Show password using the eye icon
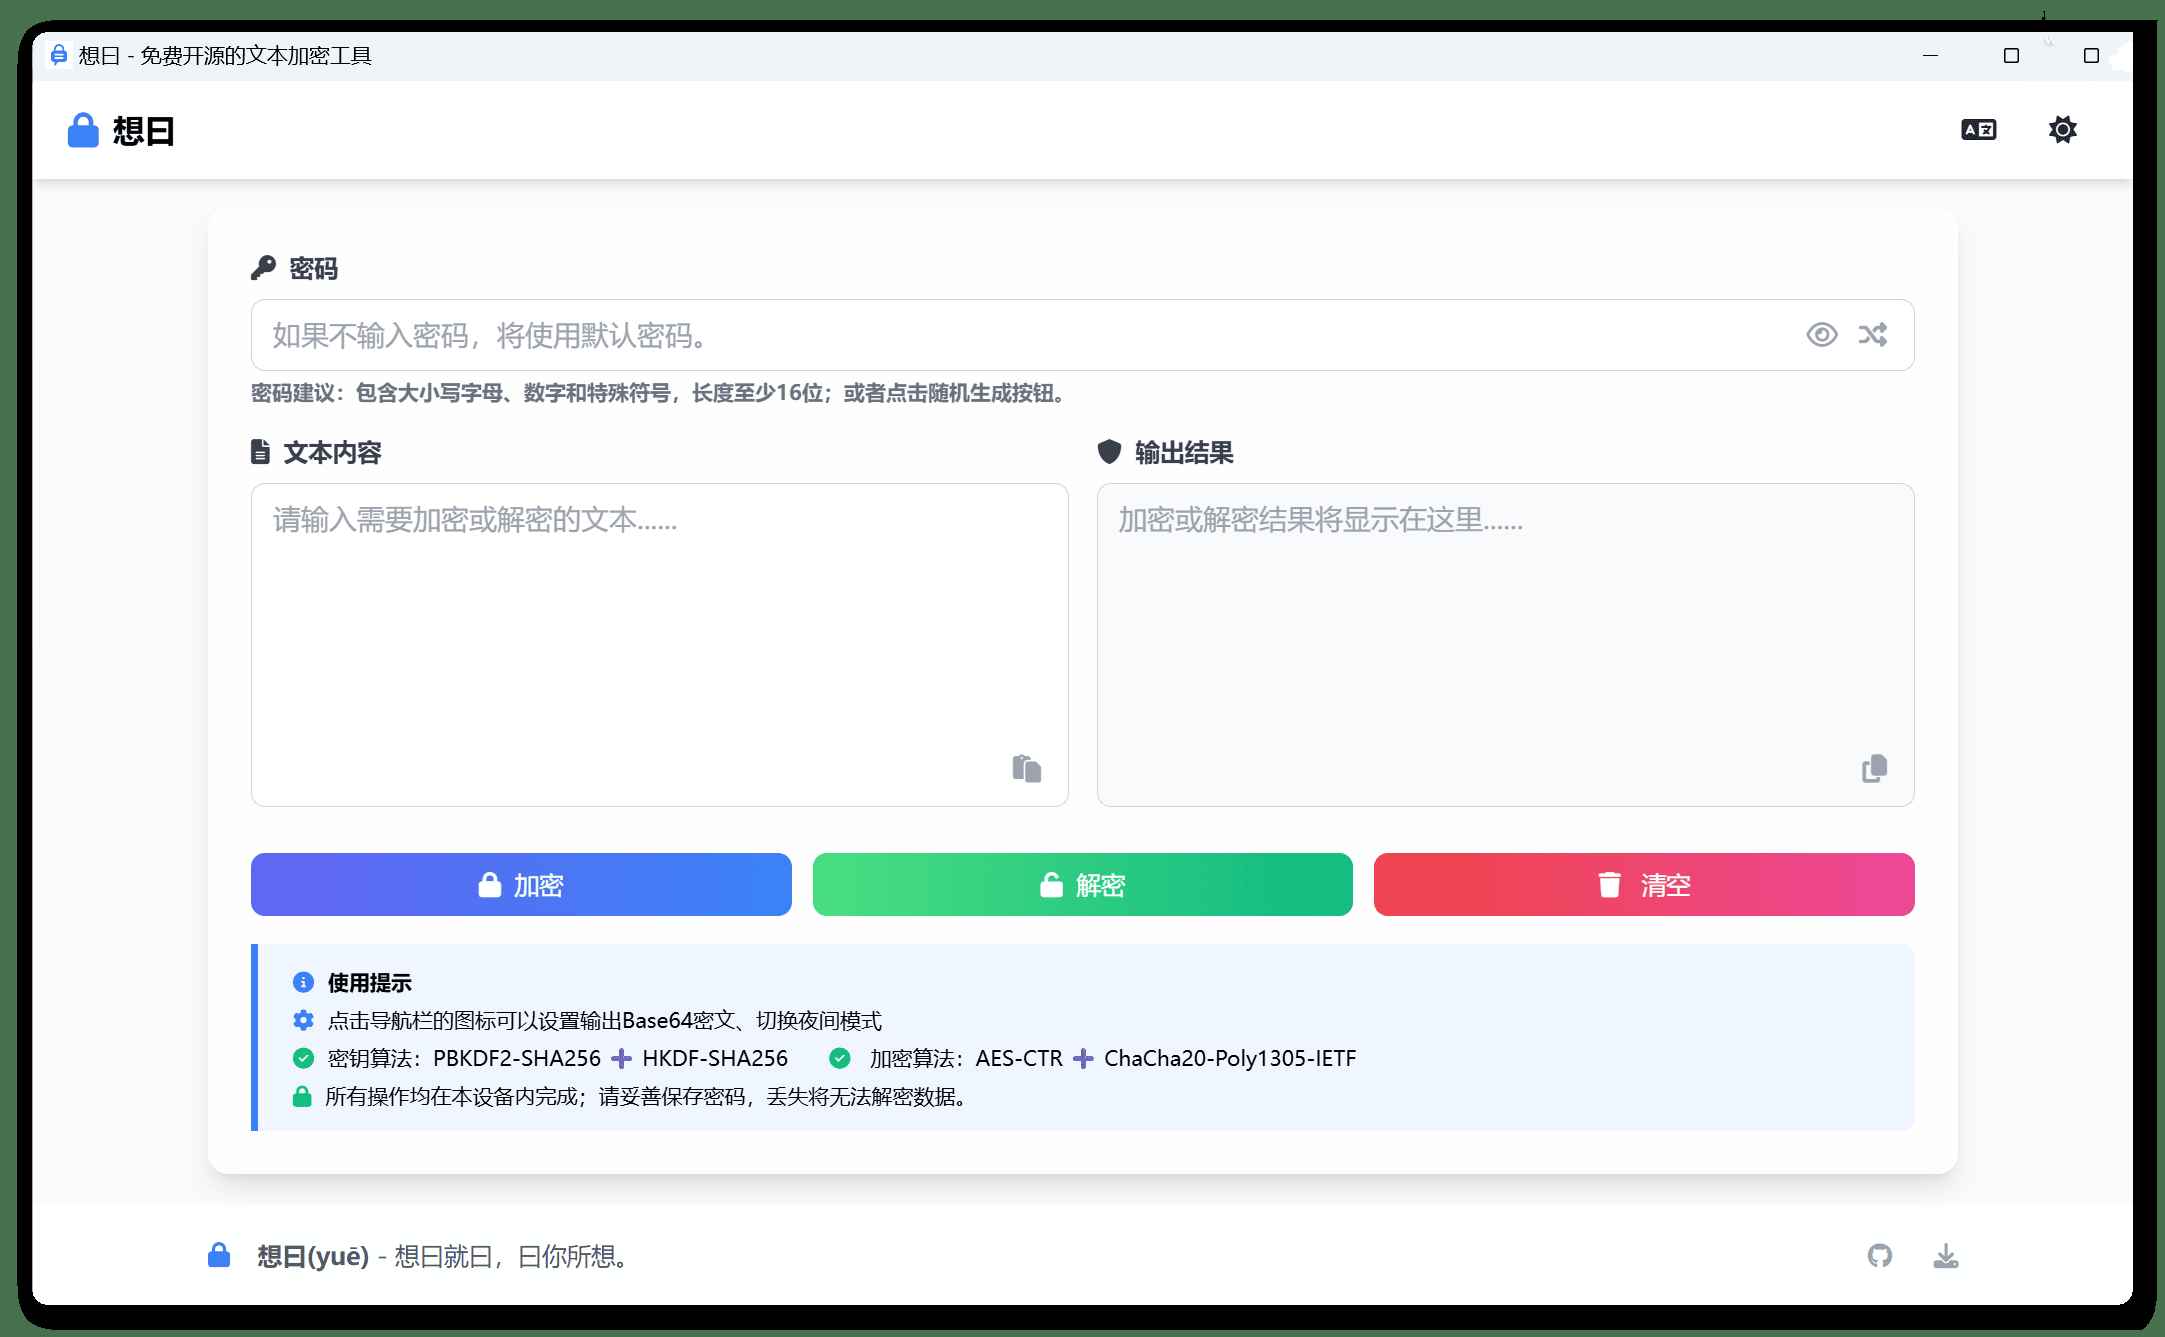Viewport: 2165px width, 1337px height. coord(1821,335)
